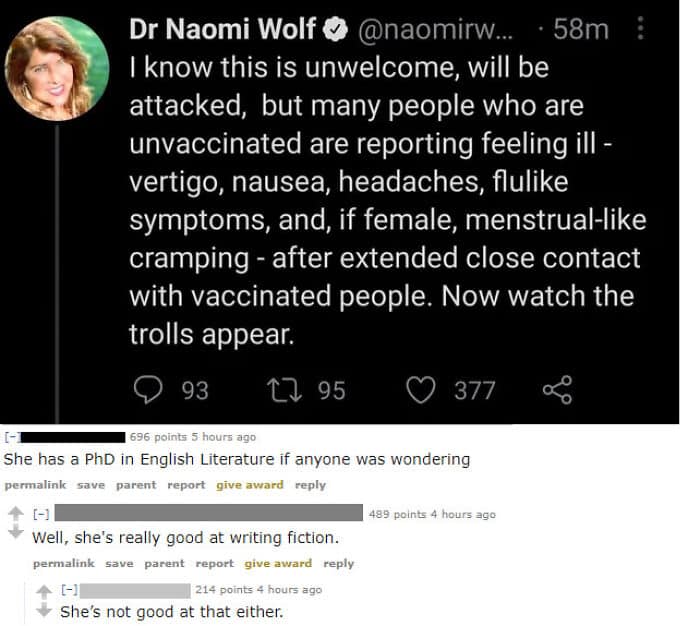
Task: Collapse the "writing fiction" comment with [-]
Action: (42, 515)
